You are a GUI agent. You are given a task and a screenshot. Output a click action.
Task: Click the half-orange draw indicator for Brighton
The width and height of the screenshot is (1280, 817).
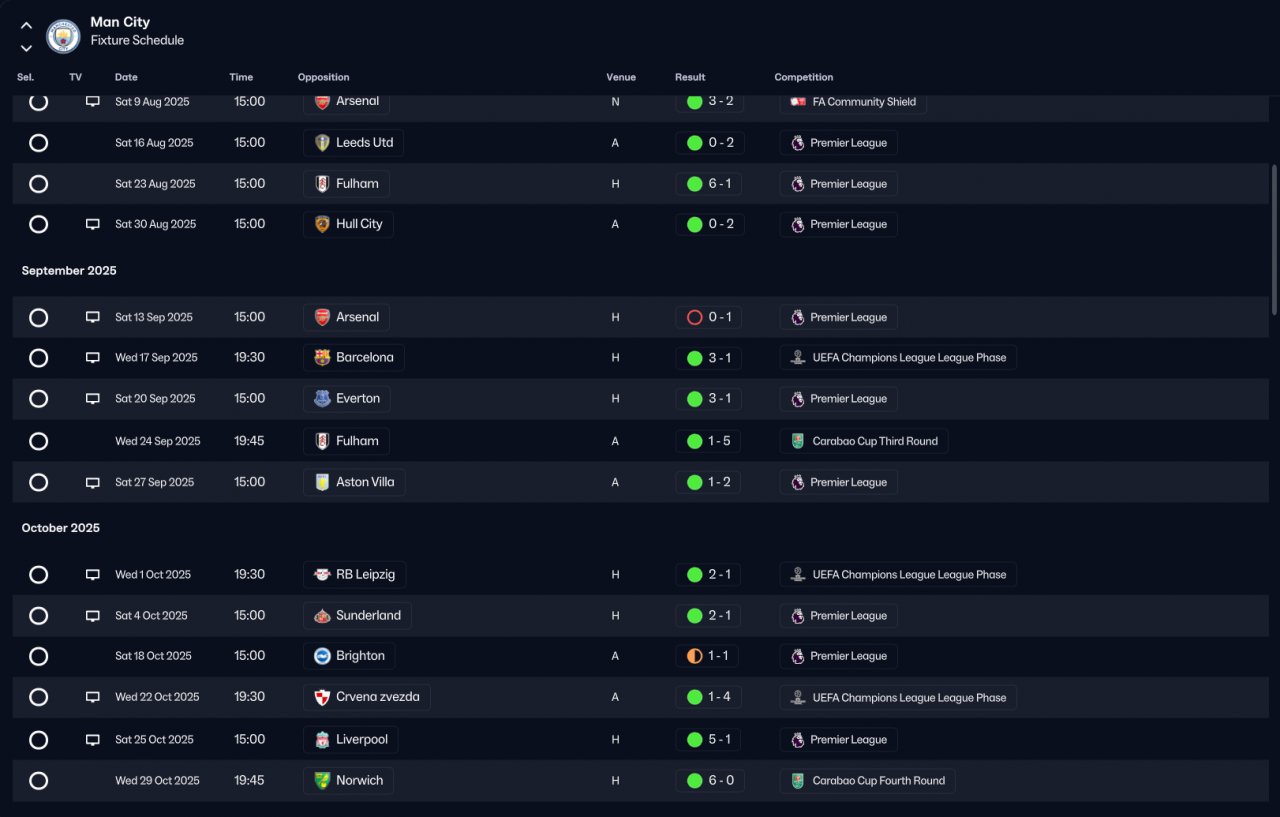point(694,656)
